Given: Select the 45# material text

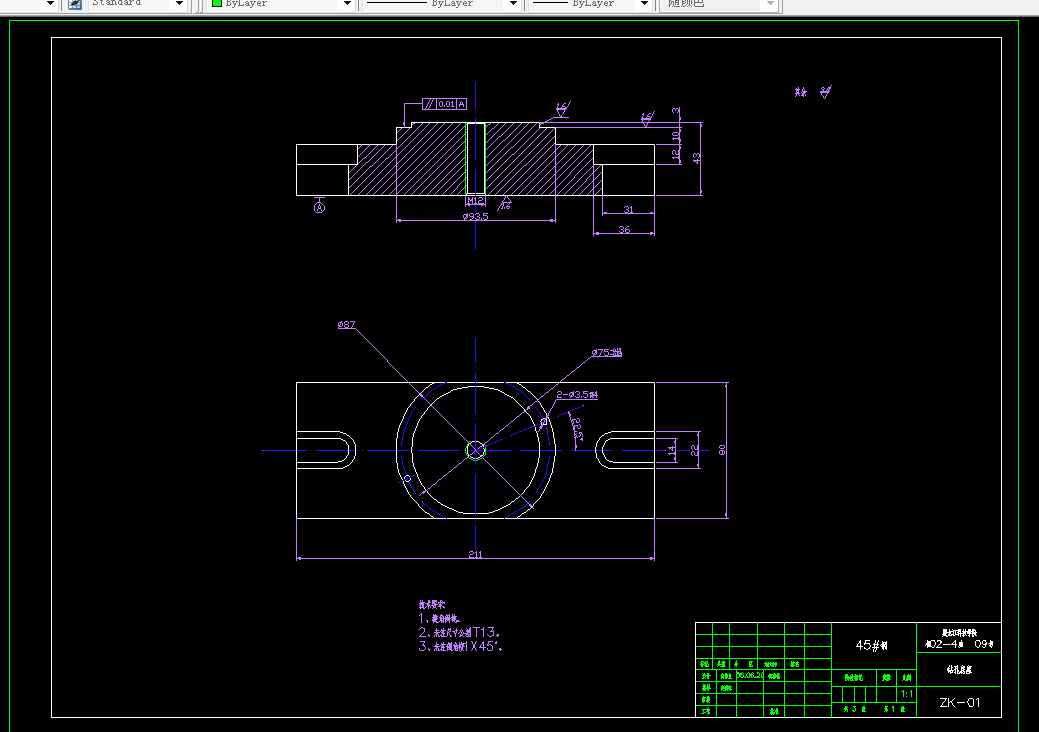Looking at the screenshot, I should (x=871, y=645).
